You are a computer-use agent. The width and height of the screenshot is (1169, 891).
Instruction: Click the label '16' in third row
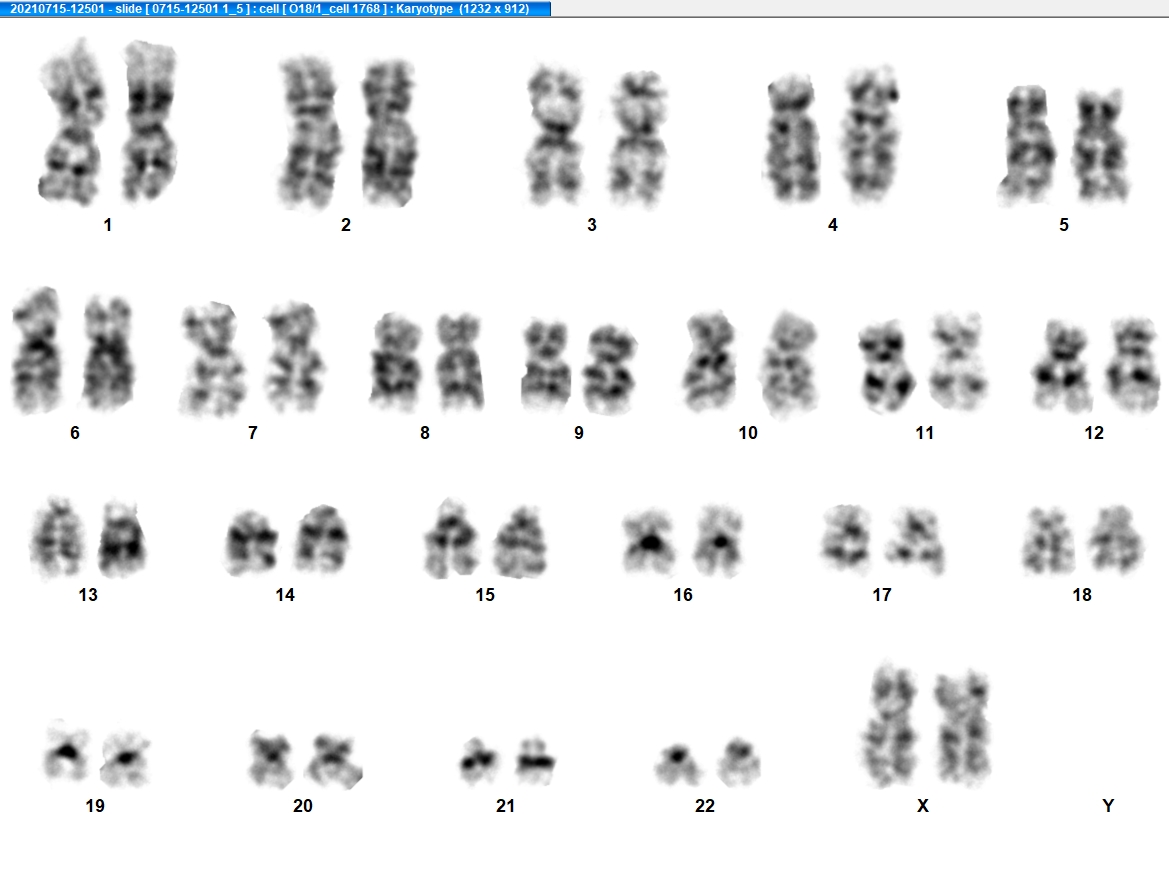click(x=683, y=594)
